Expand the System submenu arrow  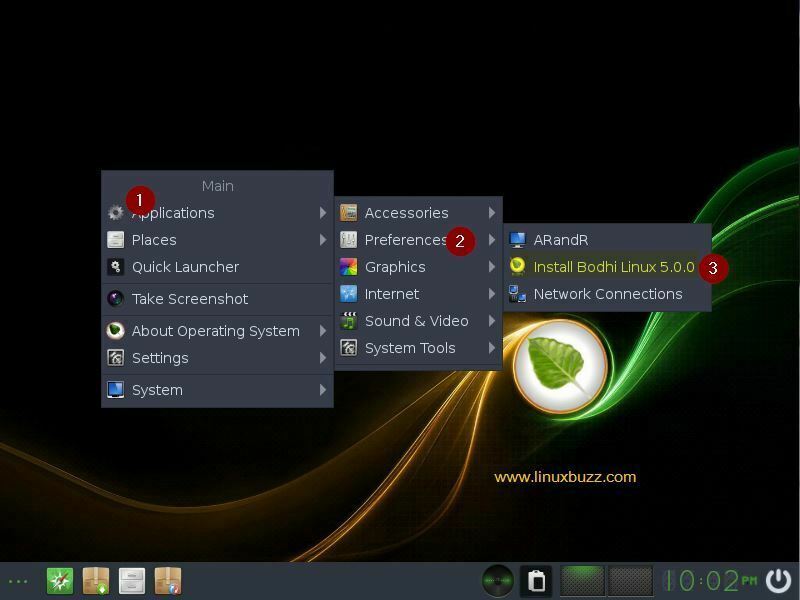322,390
